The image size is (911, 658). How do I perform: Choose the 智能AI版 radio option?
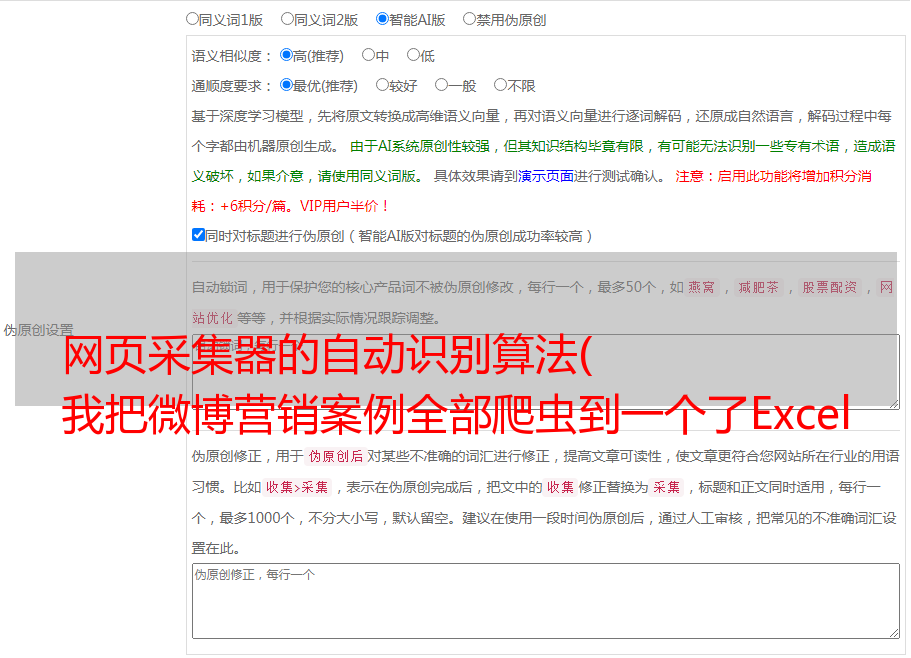[382, 19]
